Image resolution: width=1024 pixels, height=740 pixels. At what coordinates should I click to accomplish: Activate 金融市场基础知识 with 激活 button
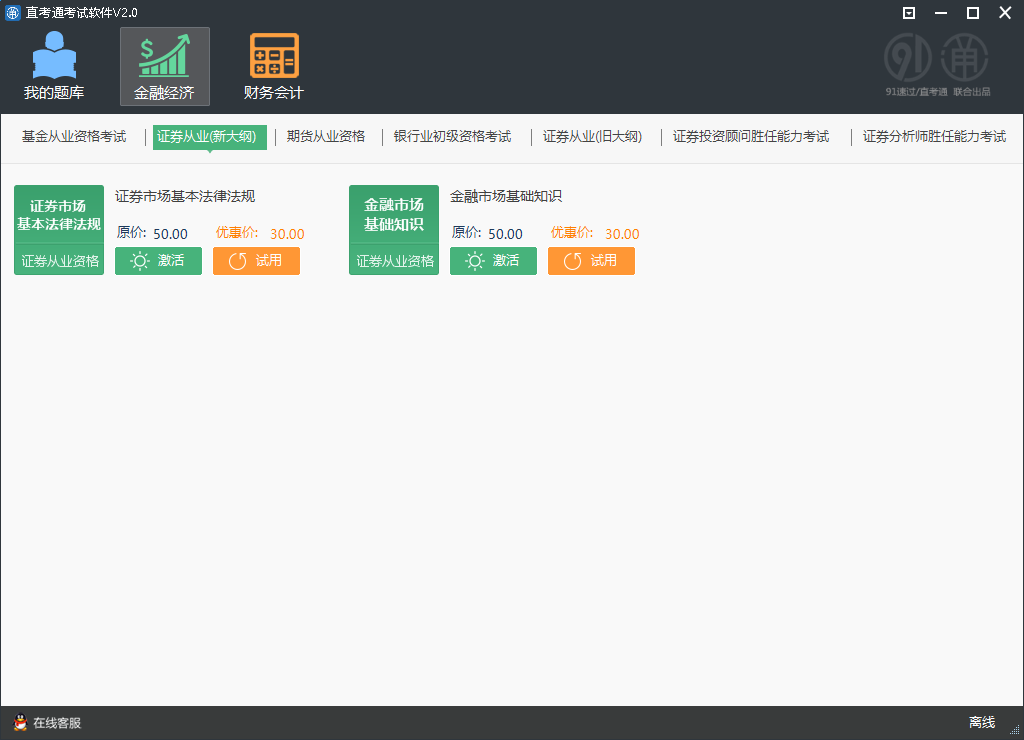[493, 261]
